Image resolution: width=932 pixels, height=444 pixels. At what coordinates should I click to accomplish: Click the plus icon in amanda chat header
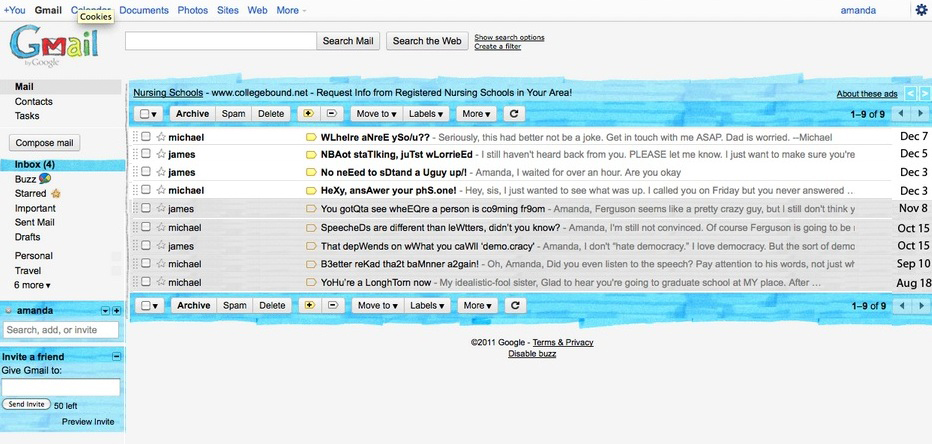(116, 311)
